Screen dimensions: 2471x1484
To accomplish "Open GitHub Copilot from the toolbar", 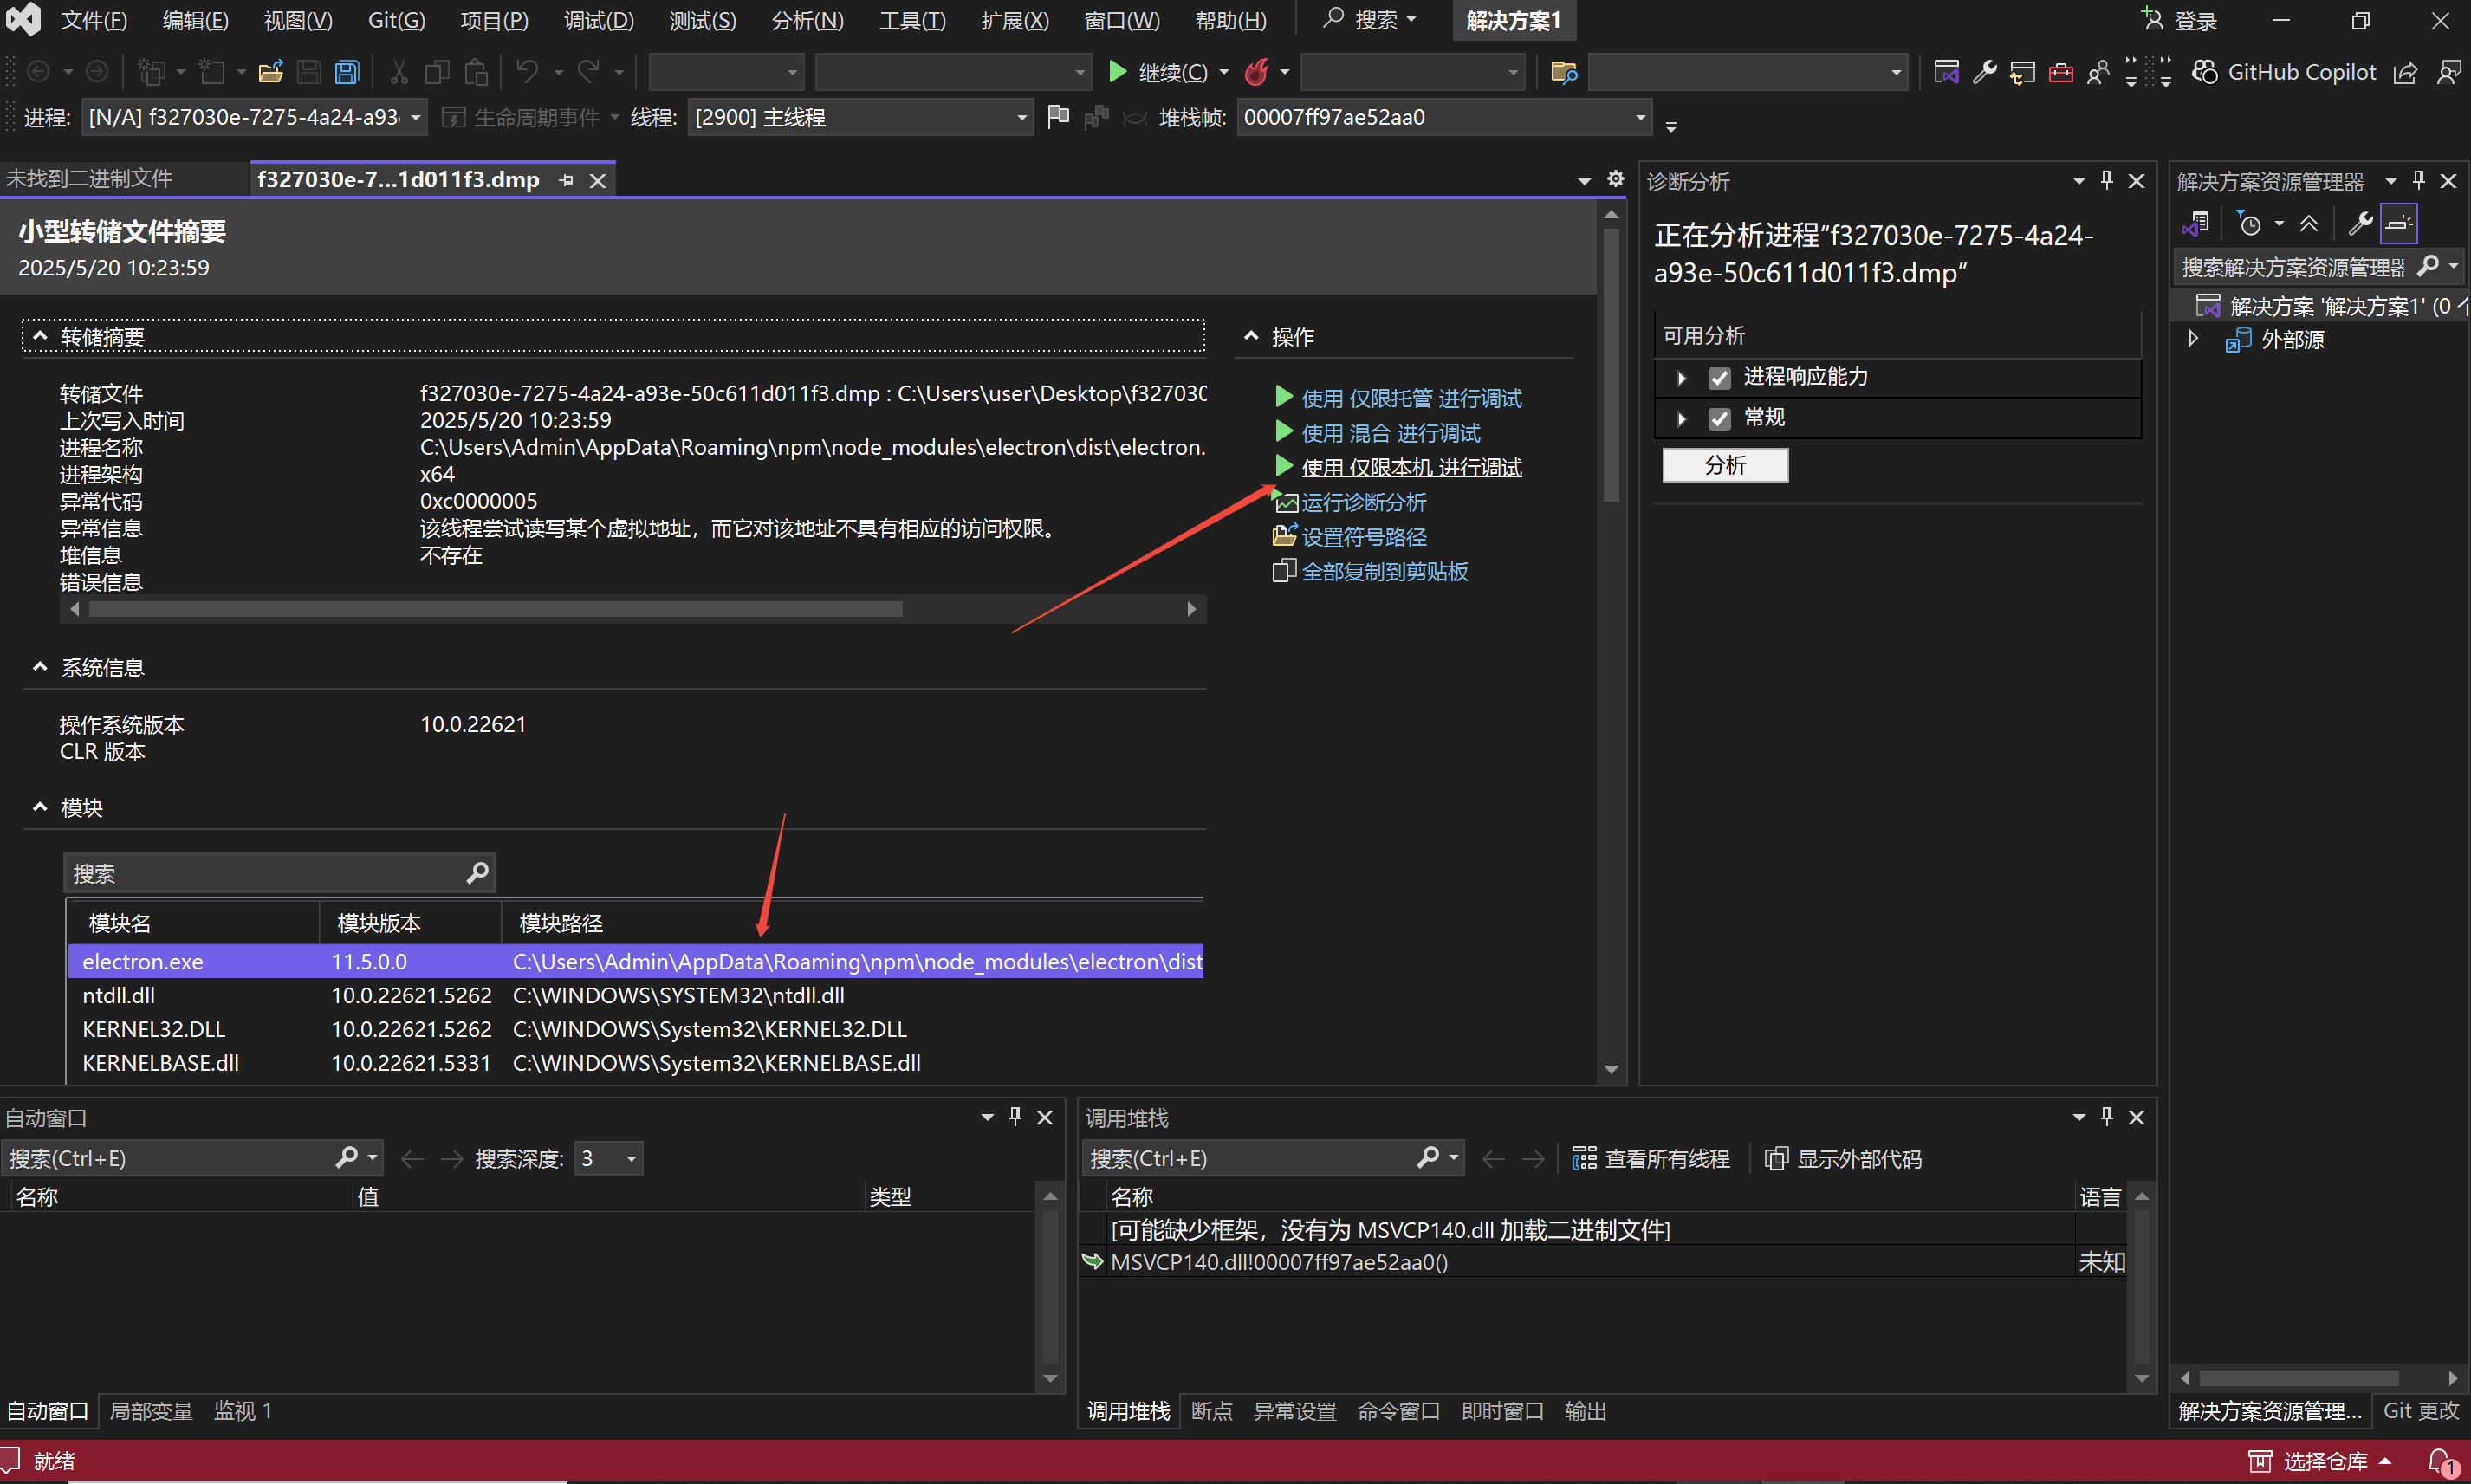I will pos(2285,72).
